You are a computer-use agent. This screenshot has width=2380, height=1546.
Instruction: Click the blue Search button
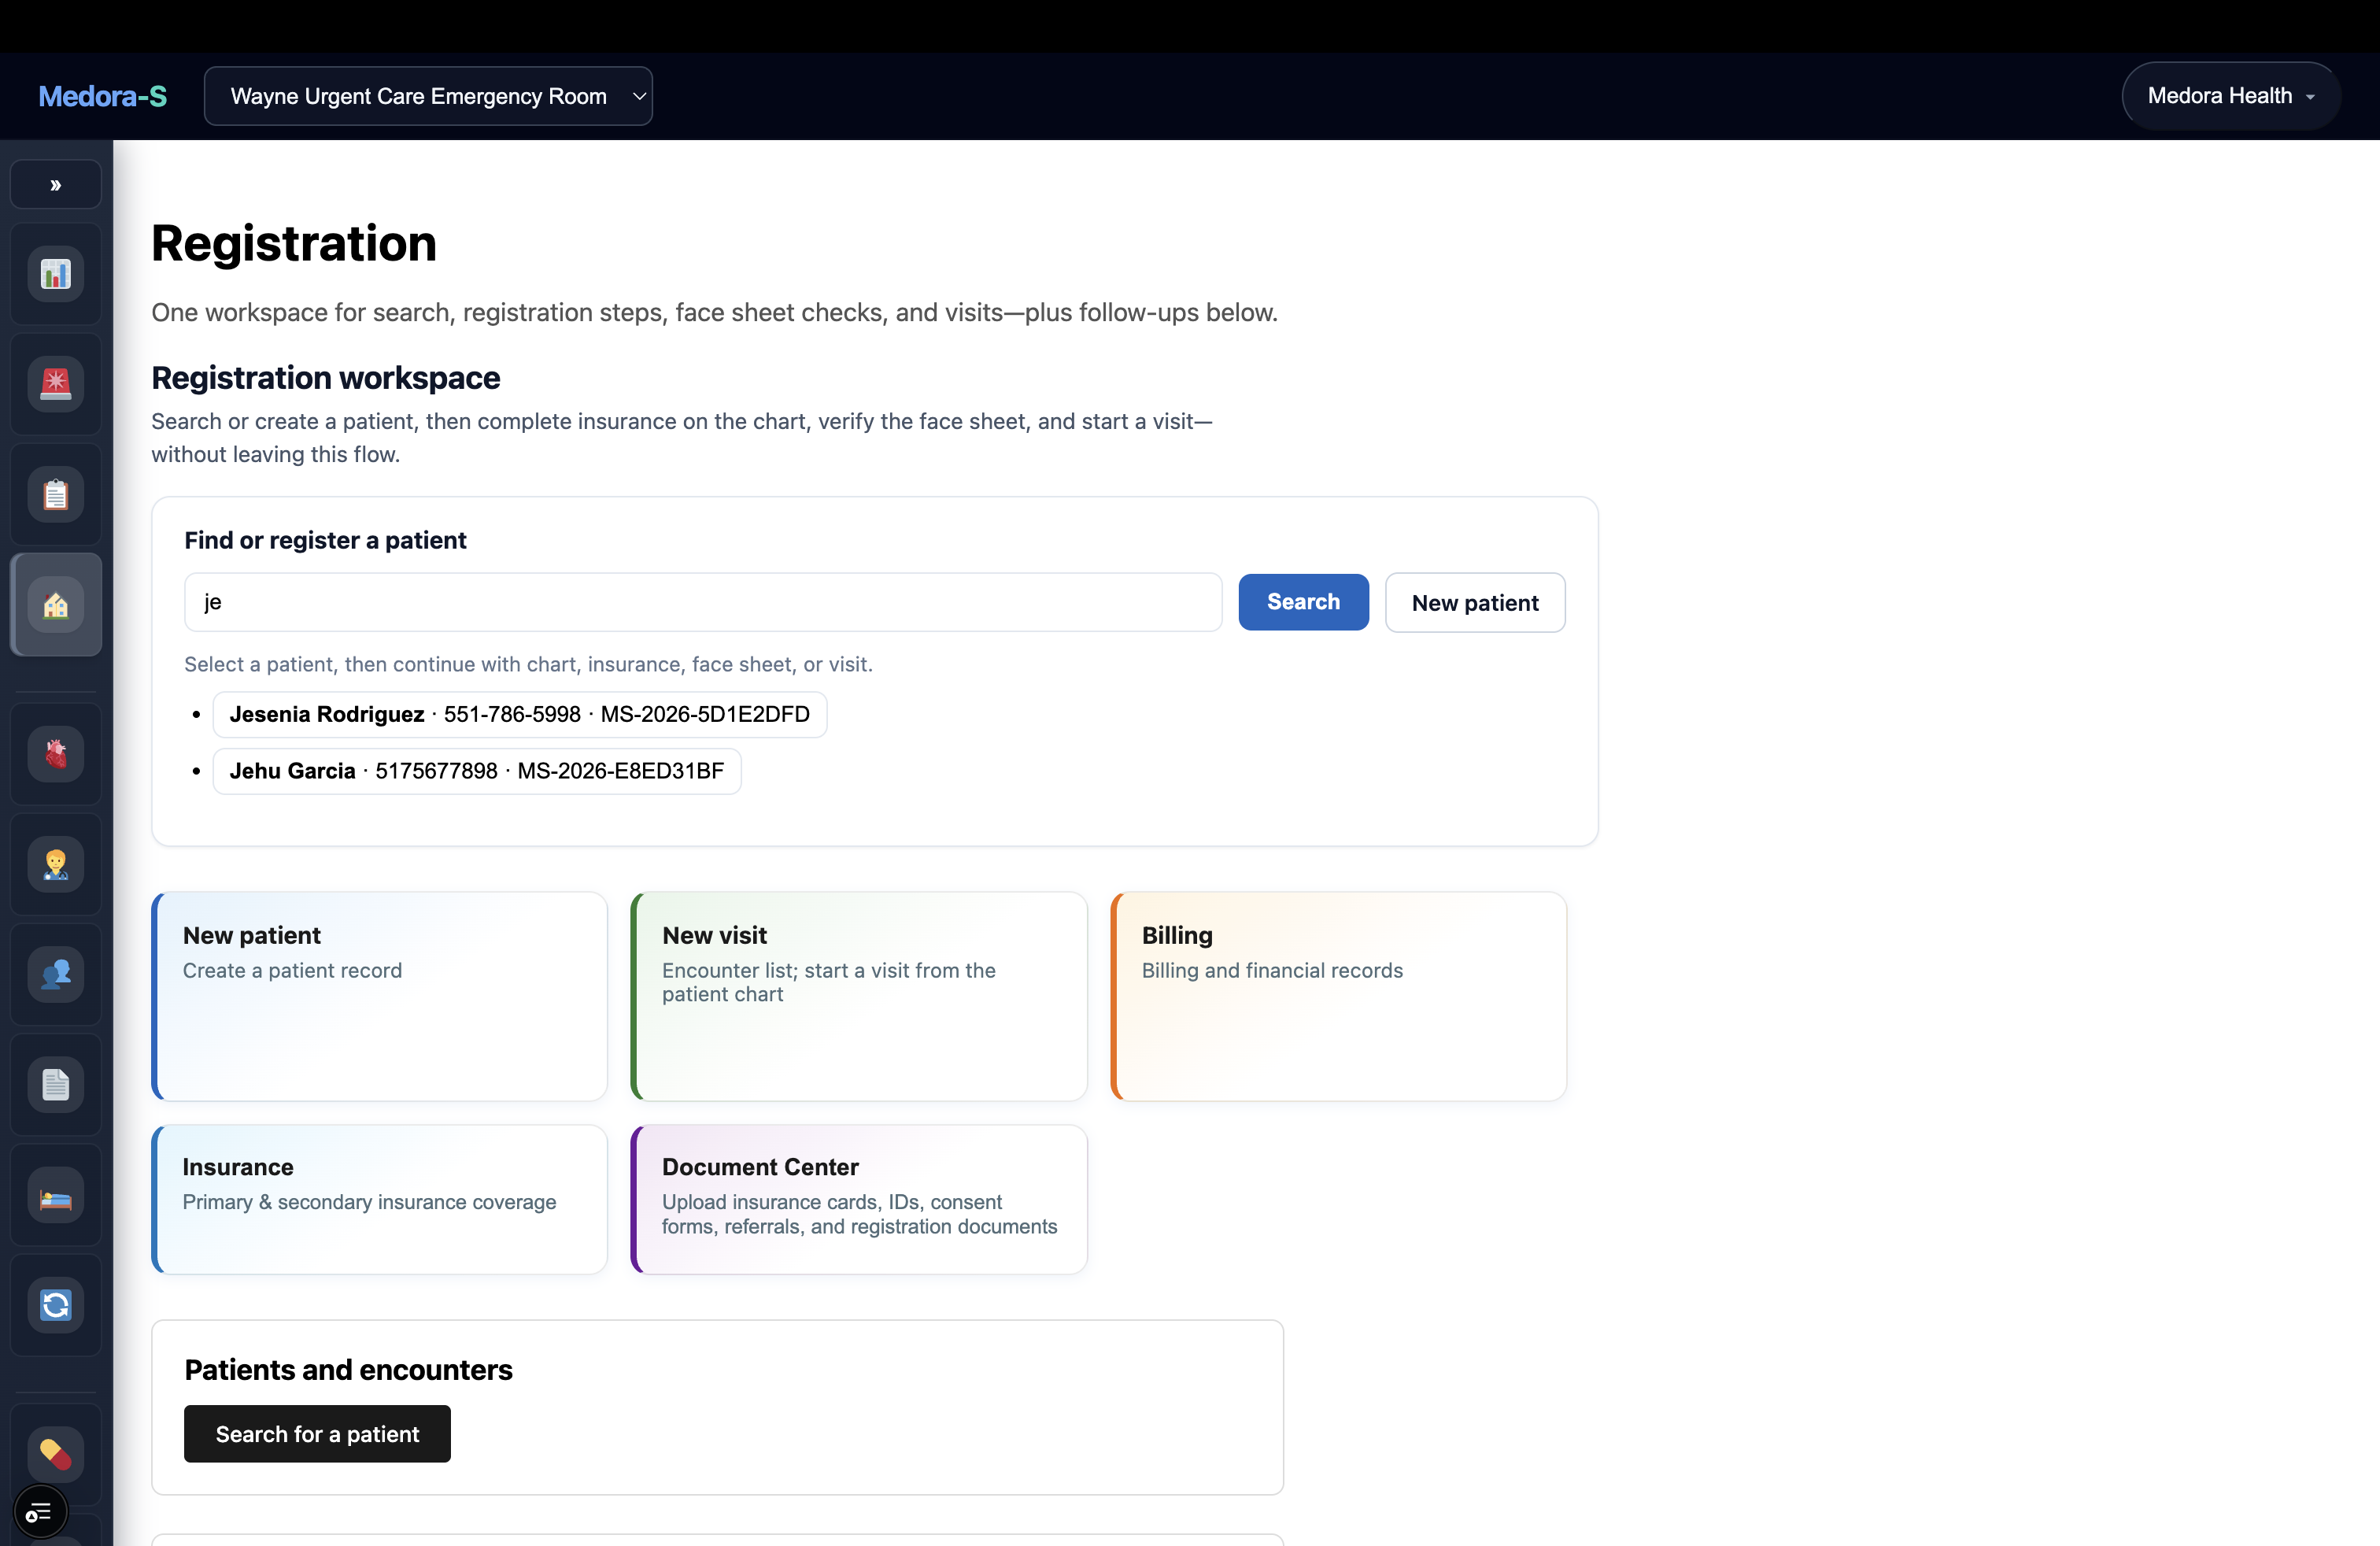(1303, 602)
